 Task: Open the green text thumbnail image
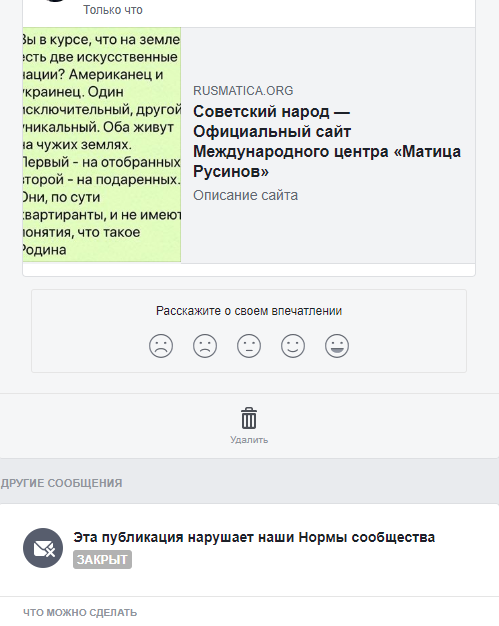(x=102, y=145)
